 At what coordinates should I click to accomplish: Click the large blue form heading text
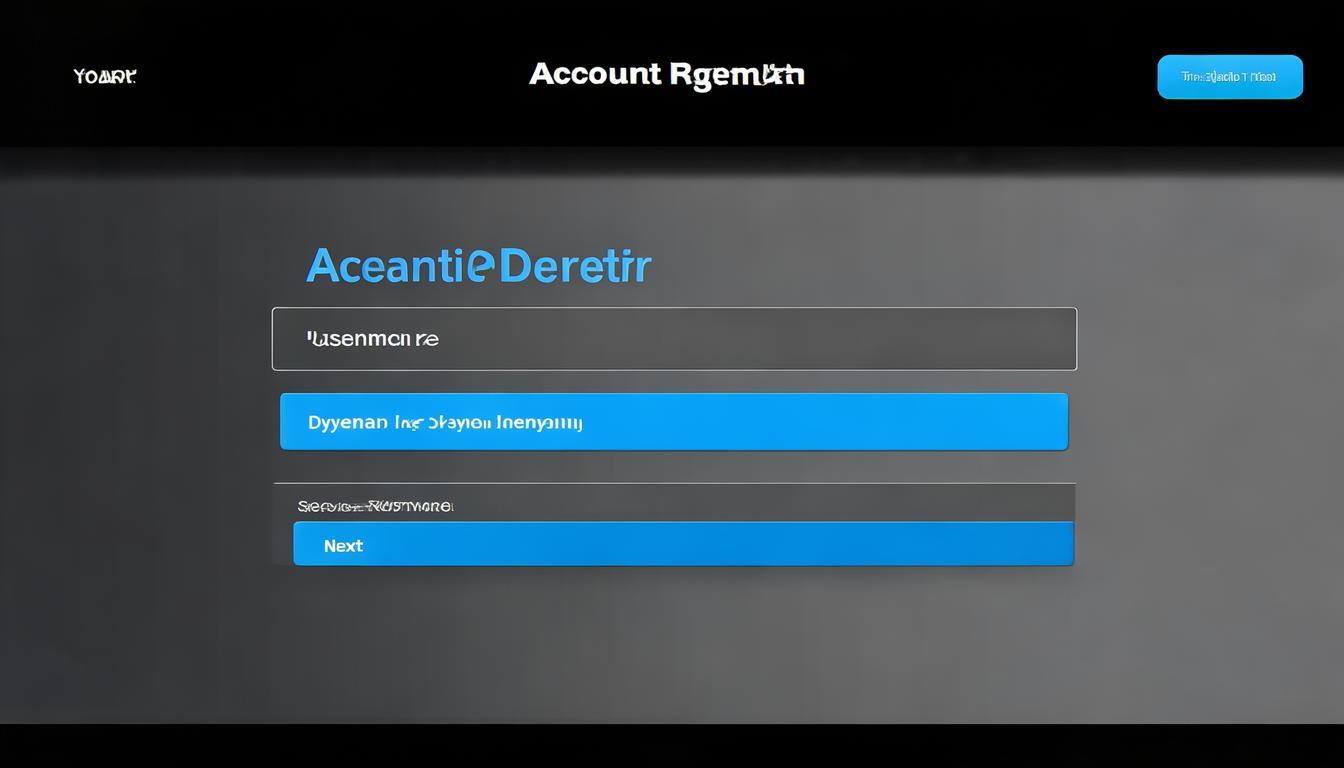coord(478,266)
